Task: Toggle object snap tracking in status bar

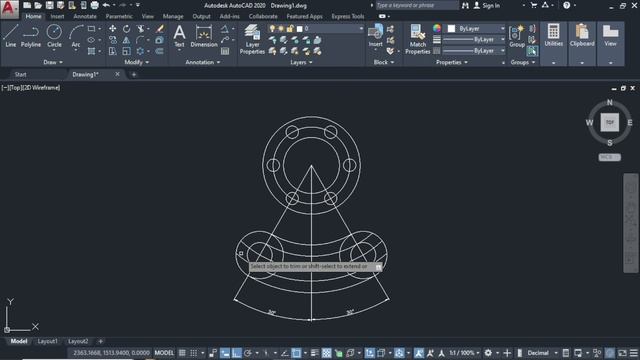Action: (x=285, y=353)
